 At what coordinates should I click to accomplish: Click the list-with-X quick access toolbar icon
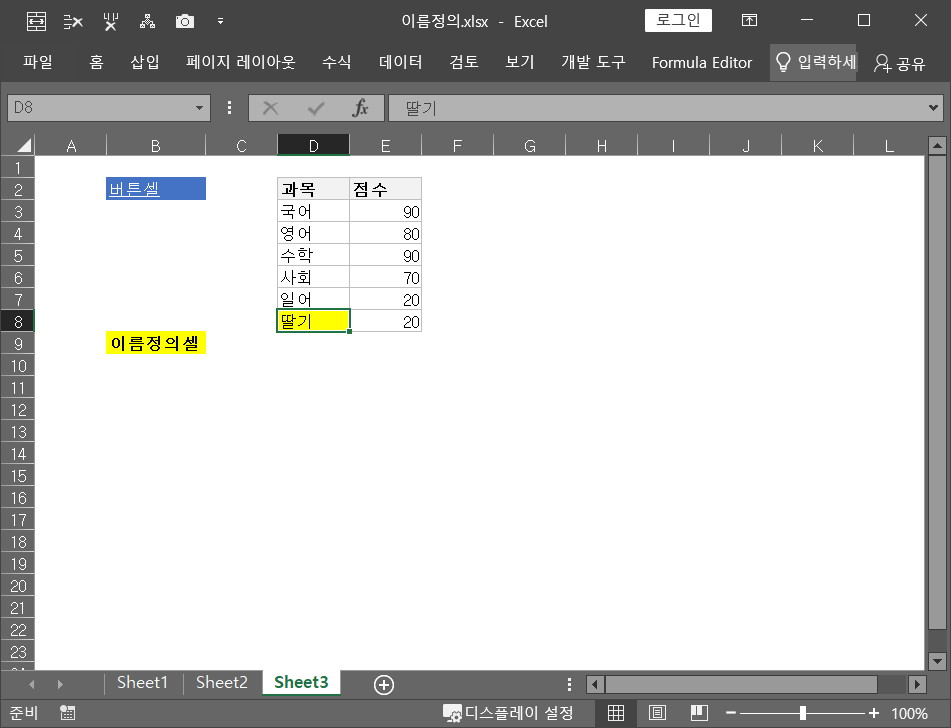click(73, 22)
